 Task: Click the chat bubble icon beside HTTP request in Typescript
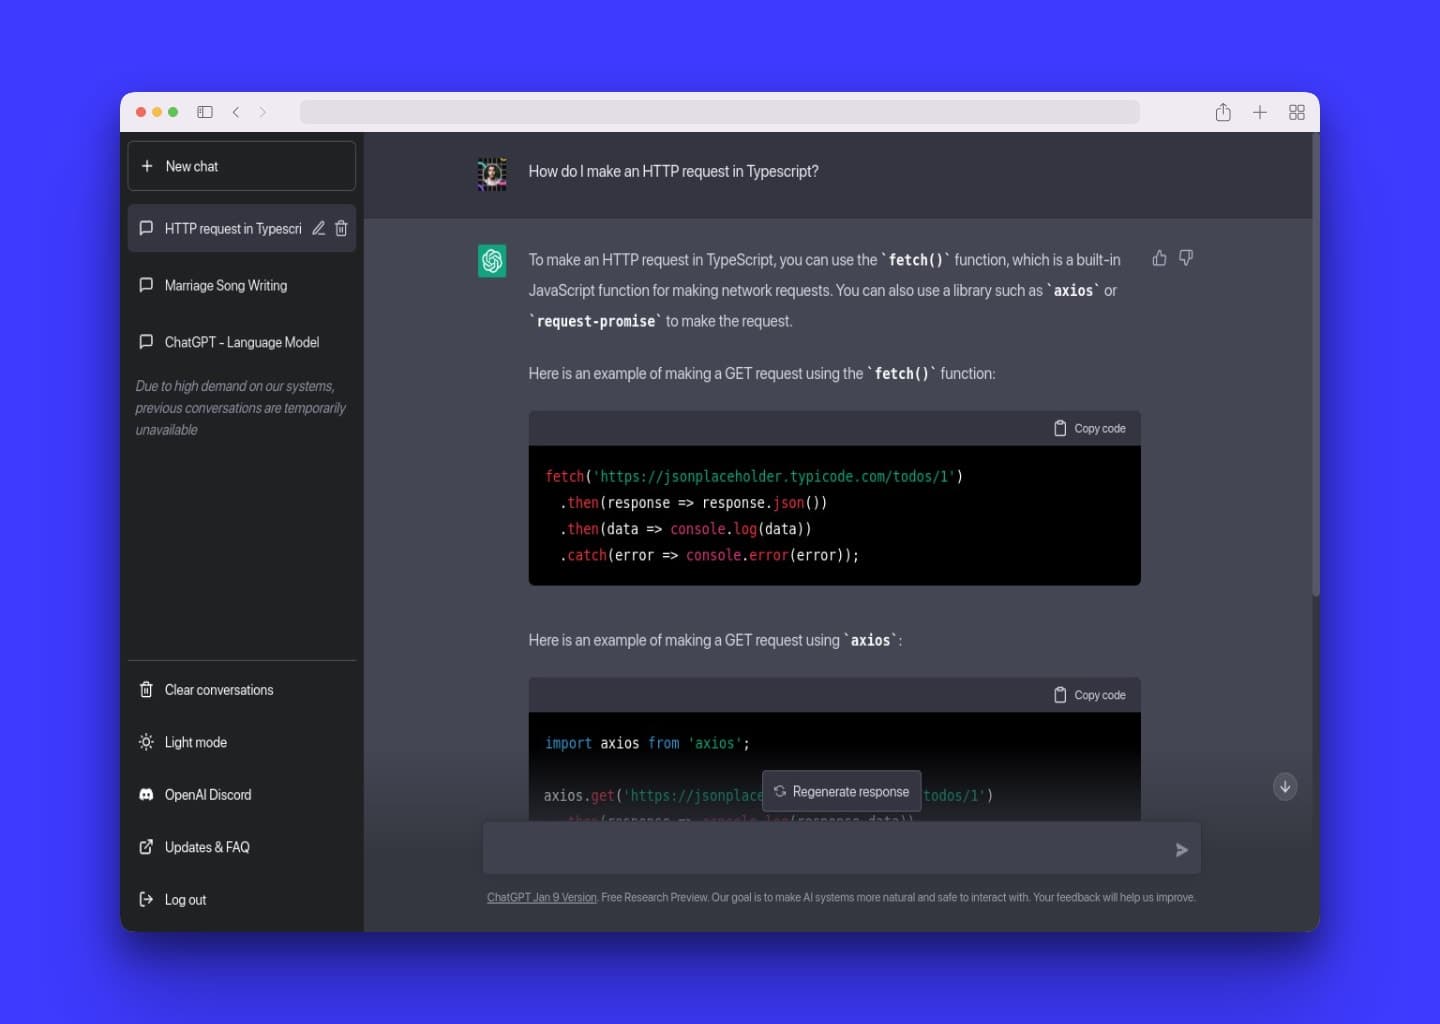[x=146, y=228]
